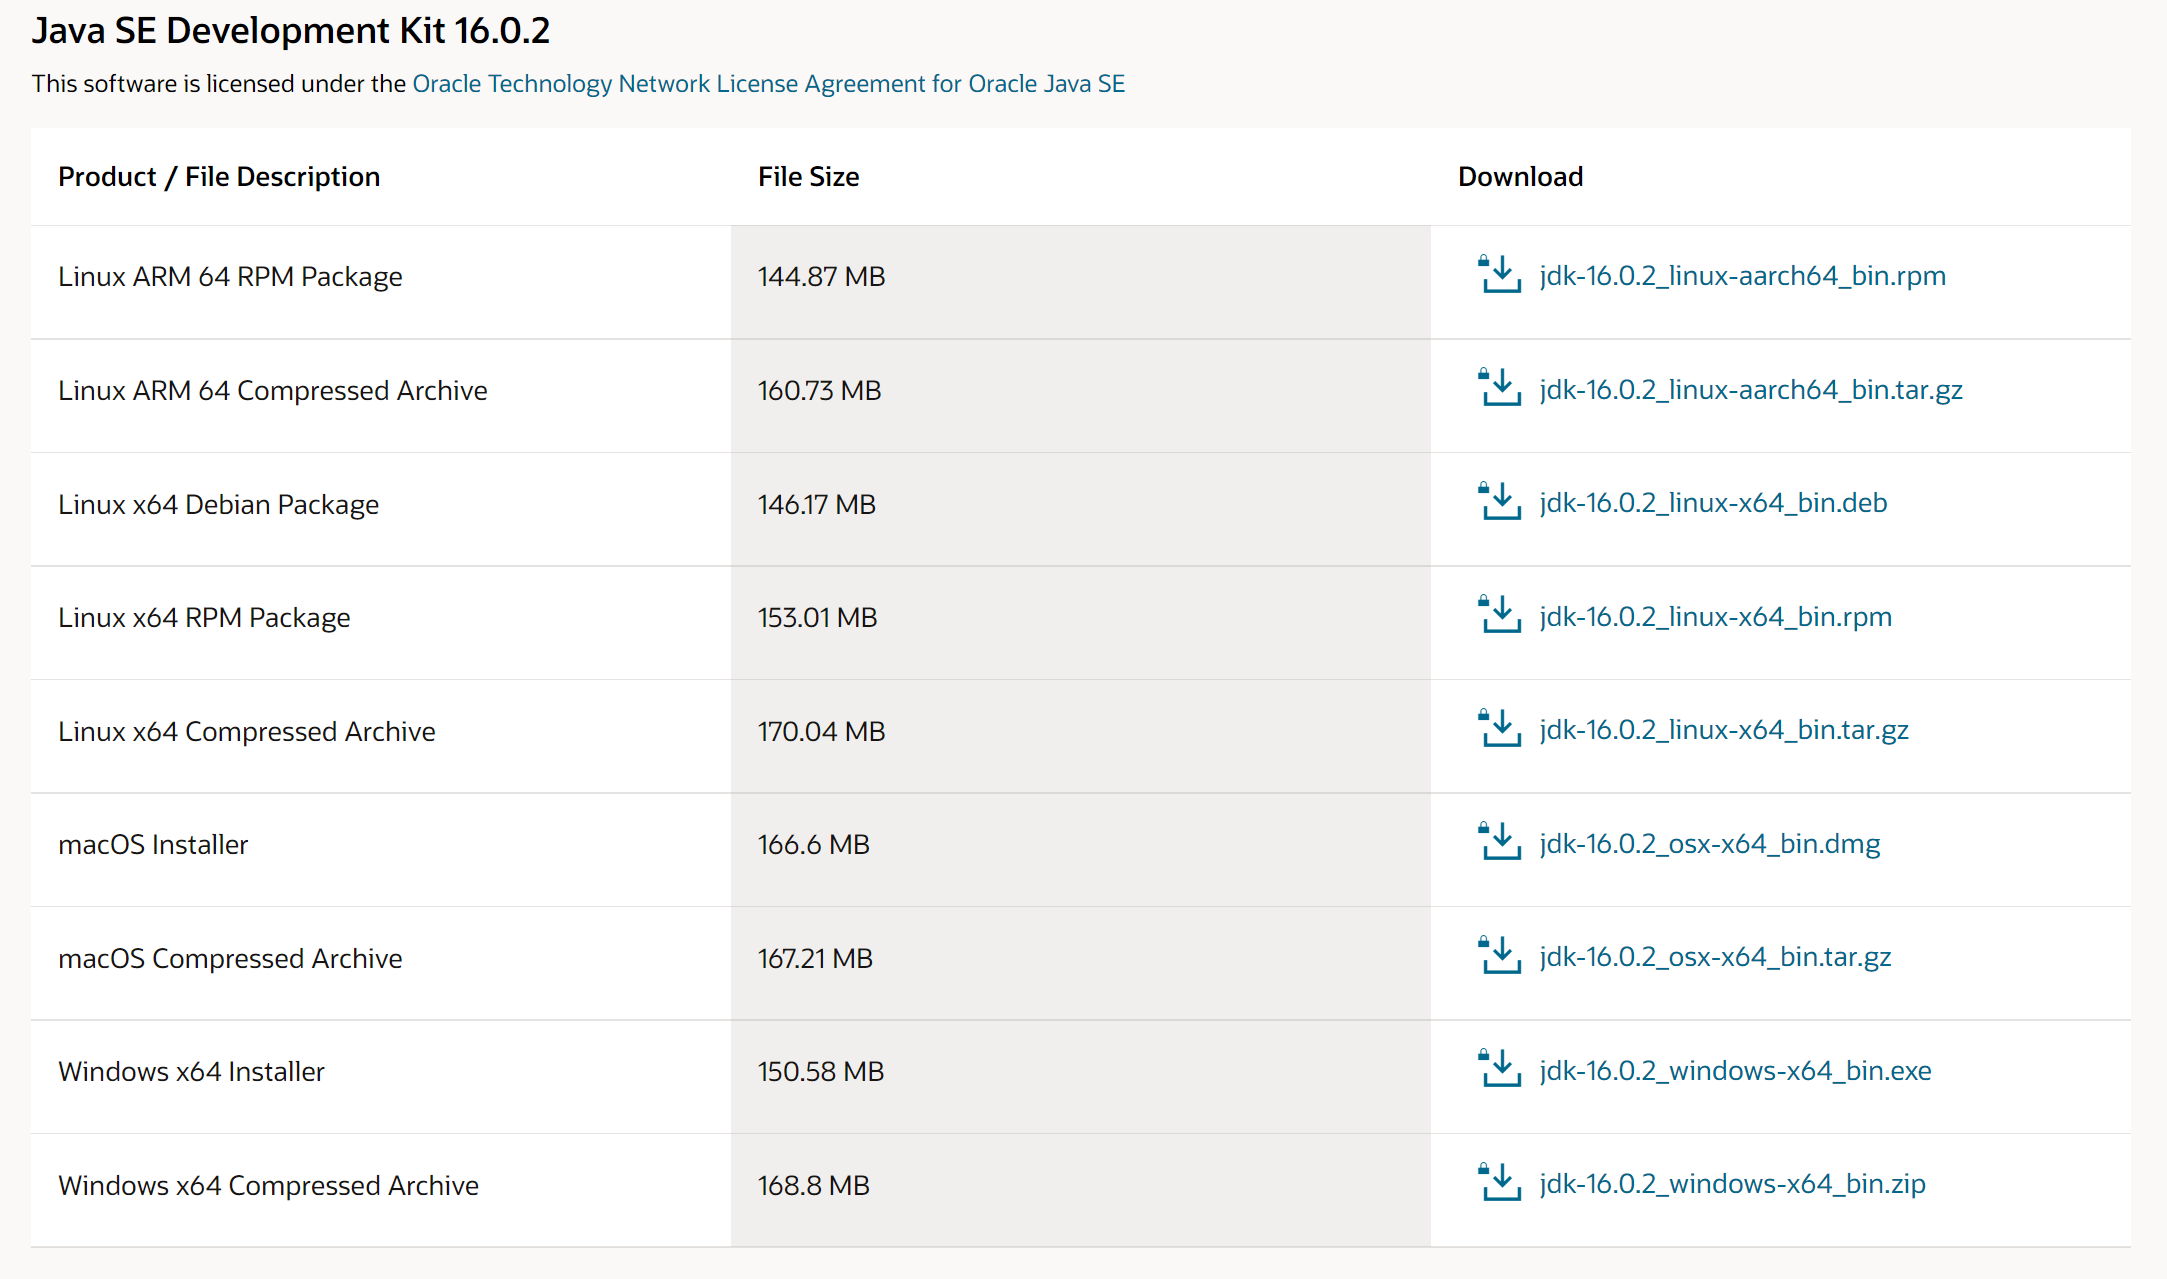Click download icon beside linux-aarch64 rpm file
The height and width of the screenshot is (1279, 2167).
(x=1499, y=275)
